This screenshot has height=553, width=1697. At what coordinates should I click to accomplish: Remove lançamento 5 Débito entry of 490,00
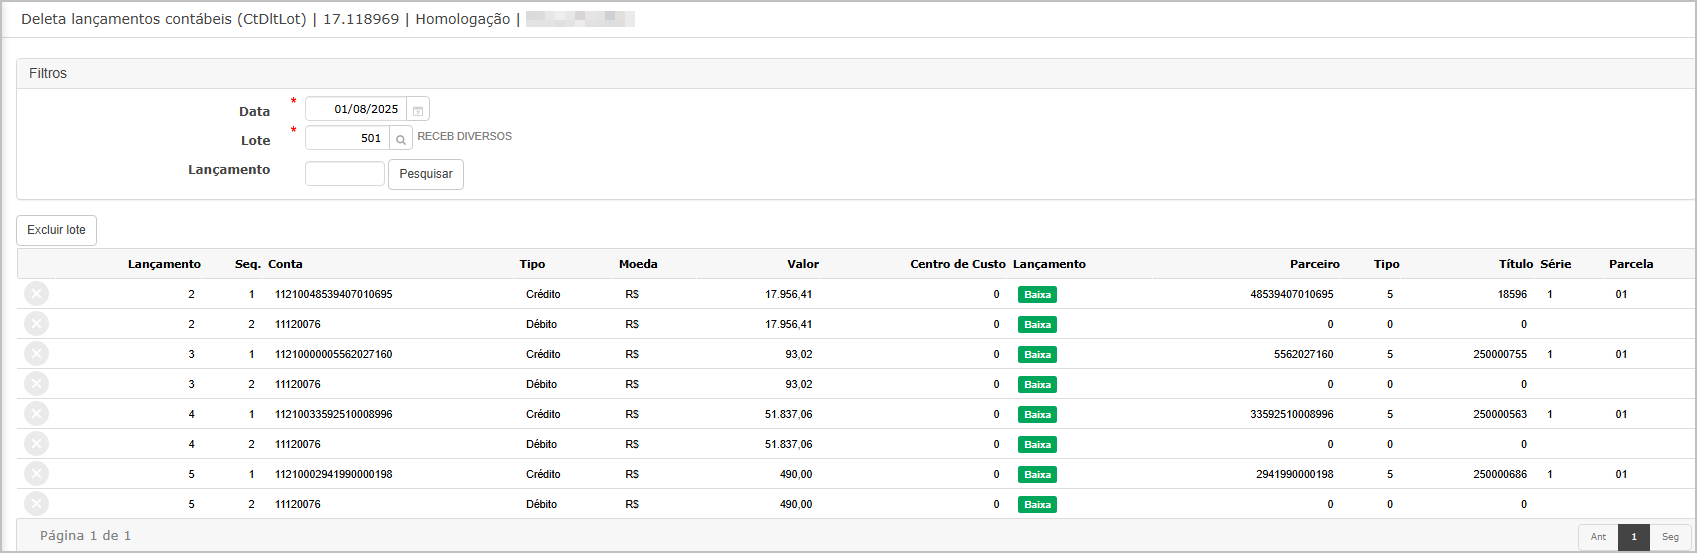(36, 504)
